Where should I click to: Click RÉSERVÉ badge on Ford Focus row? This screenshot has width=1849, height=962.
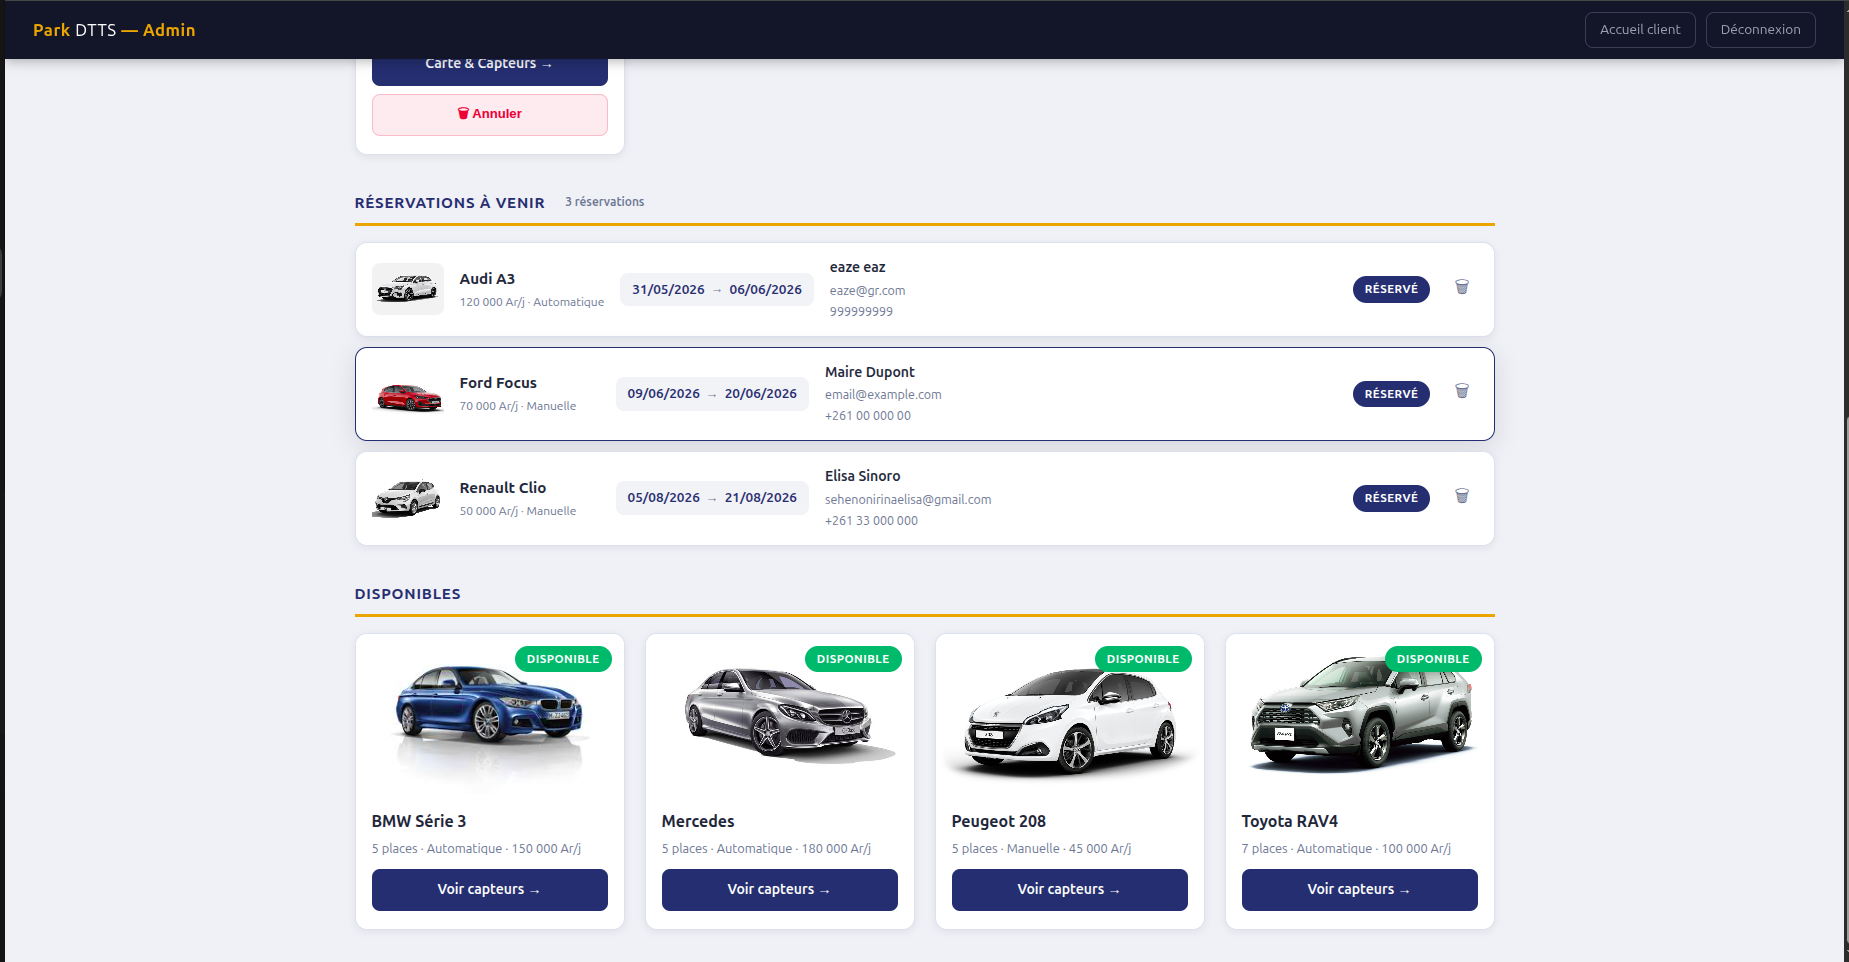pos(1391,394)
